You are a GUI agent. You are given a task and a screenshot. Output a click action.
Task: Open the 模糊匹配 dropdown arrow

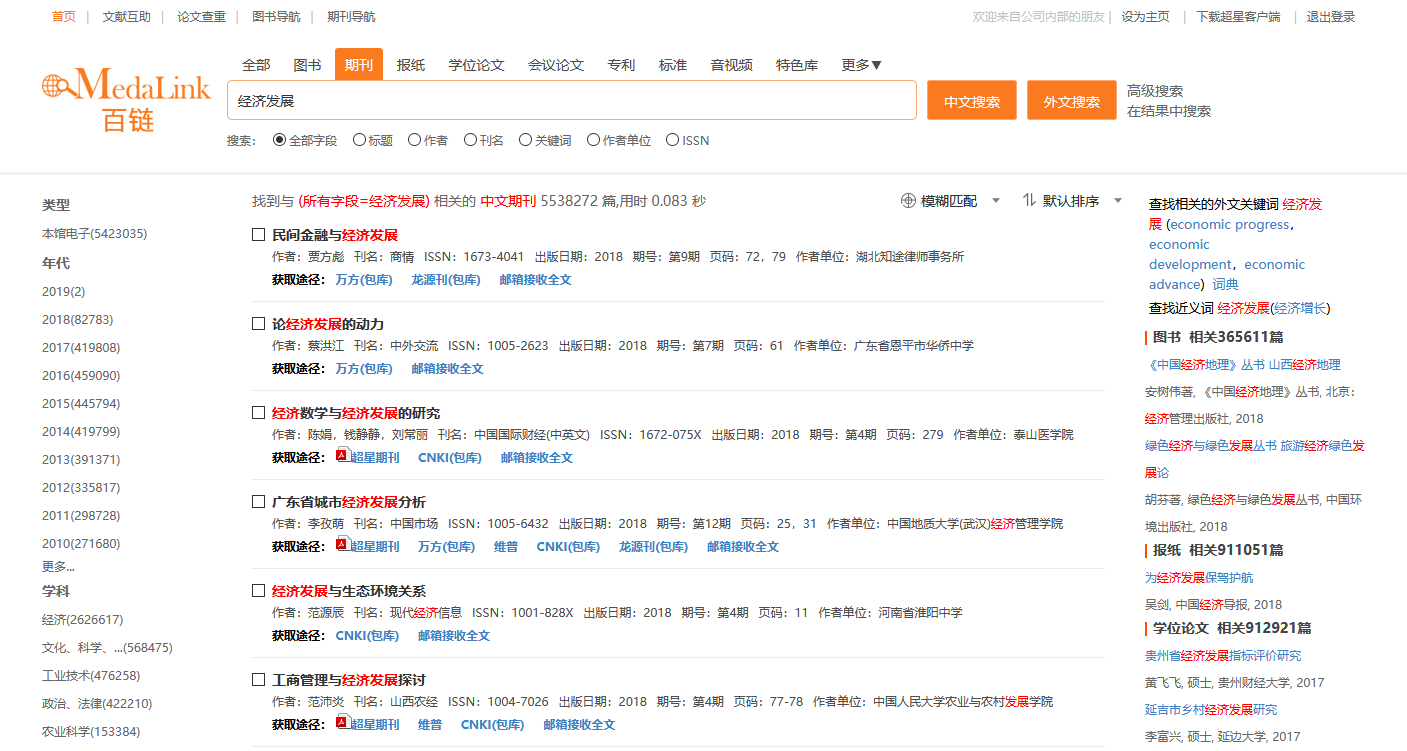tap(995, 201)
